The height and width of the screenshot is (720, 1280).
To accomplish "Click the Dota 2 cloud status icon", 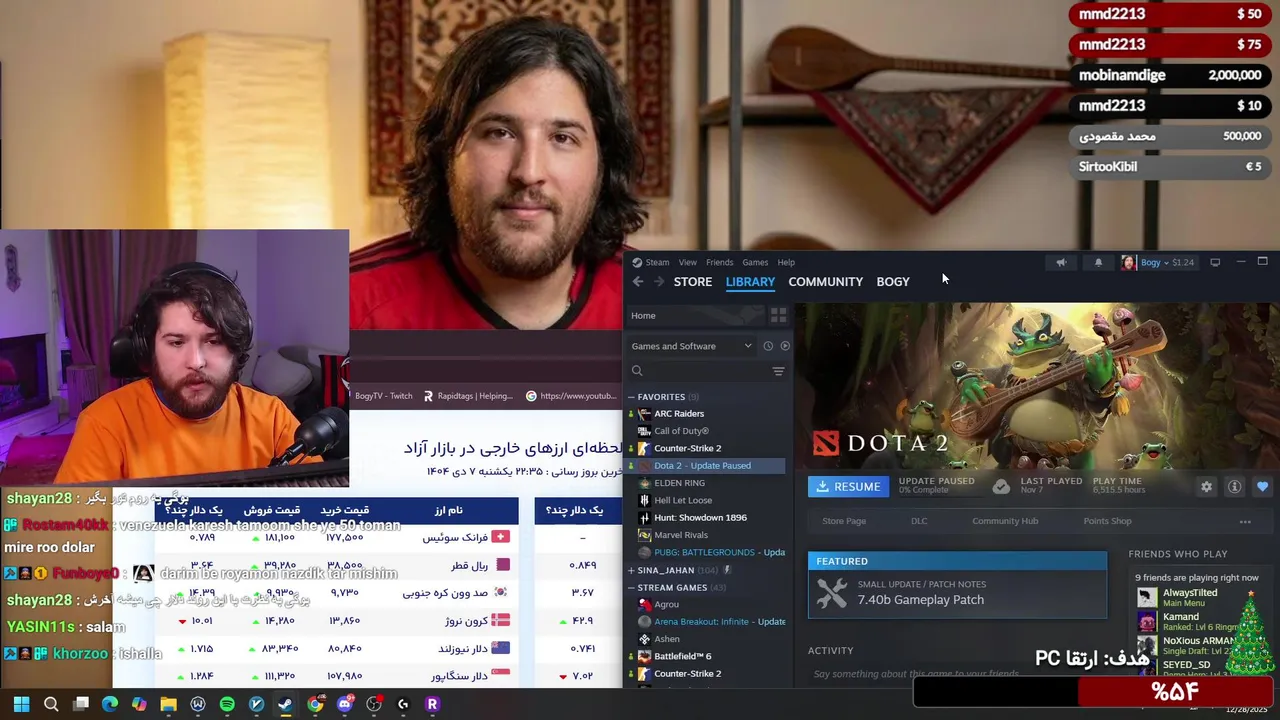I will (1001, 487).
